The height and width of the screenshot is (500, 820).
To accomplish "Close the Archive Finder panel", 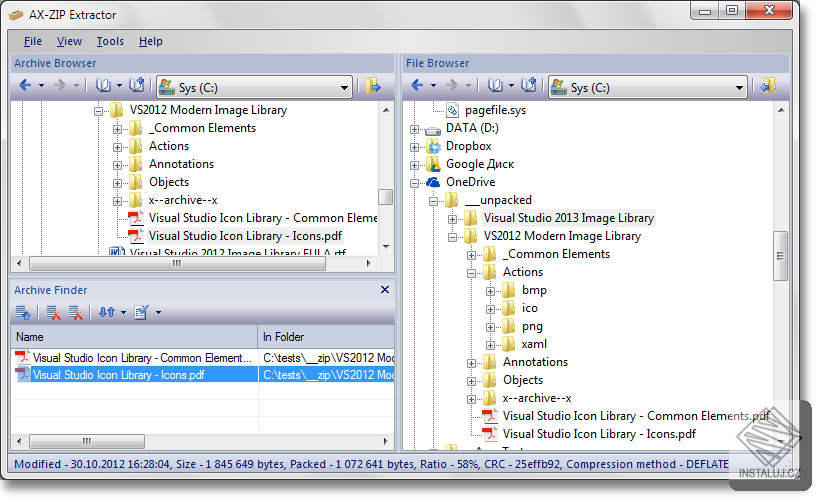I will [385, 290].
